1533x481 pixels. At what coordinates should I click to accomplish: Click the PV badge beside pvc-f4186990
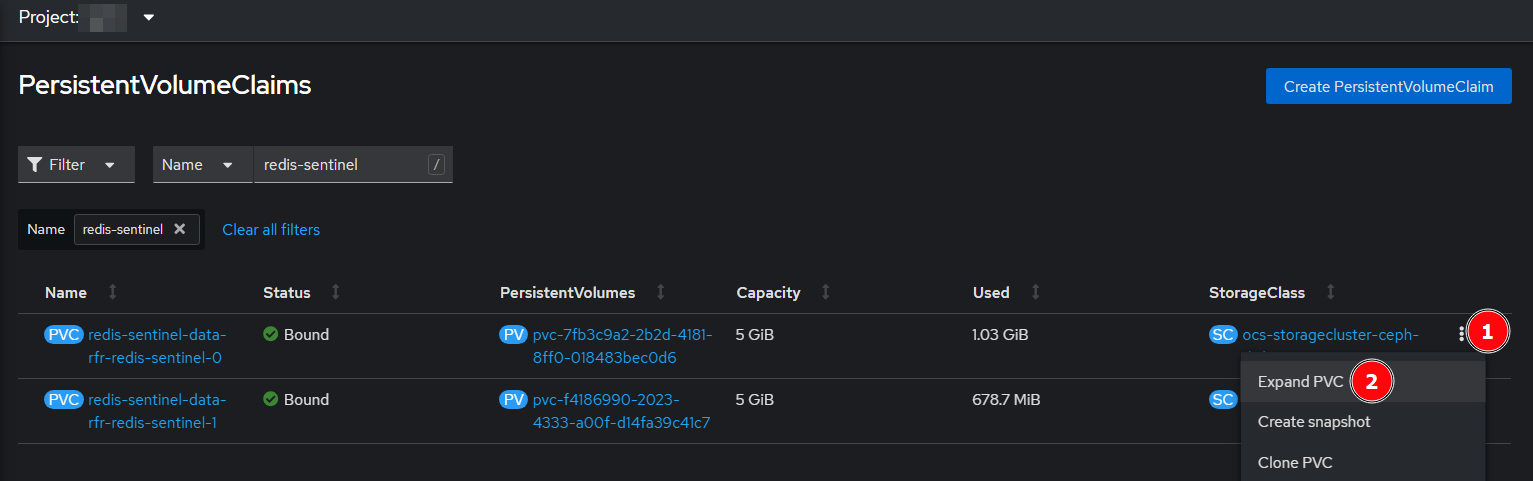pos(513,400)
